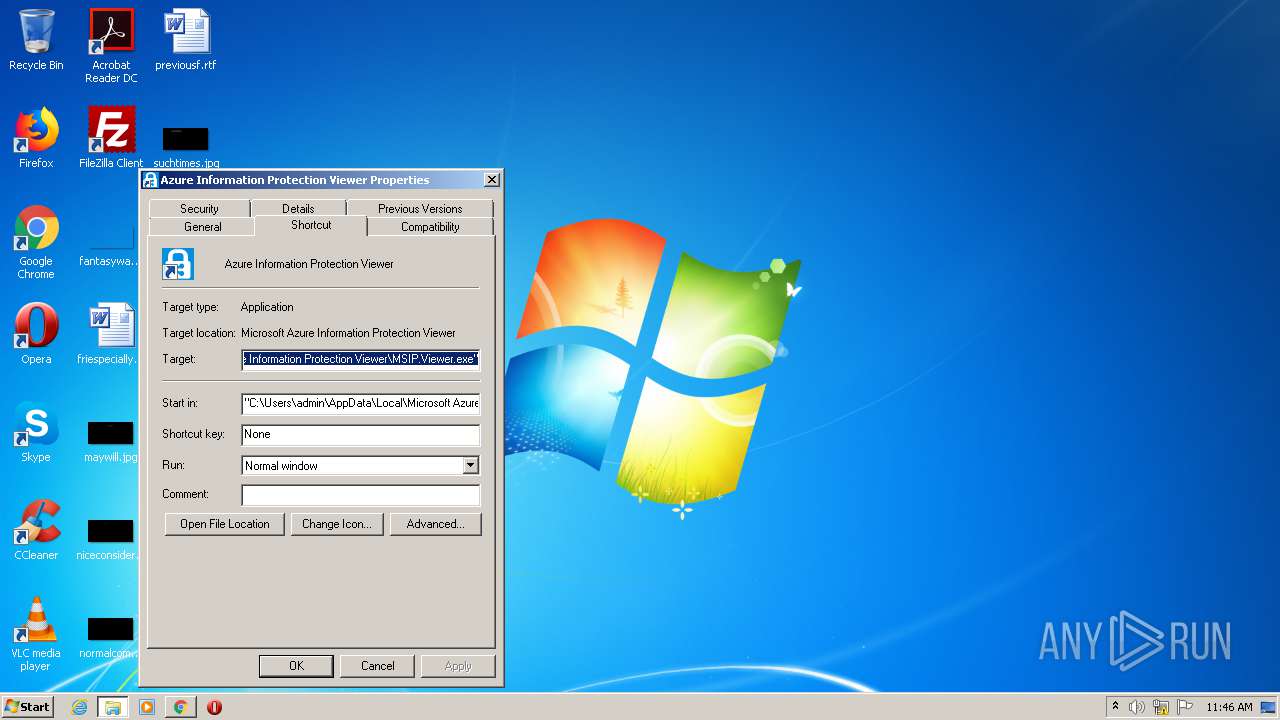The image size is (1280, 720).
Task: Select the Opera desktop shortcut
Action: pyautogui.click(x=36, y=334)
